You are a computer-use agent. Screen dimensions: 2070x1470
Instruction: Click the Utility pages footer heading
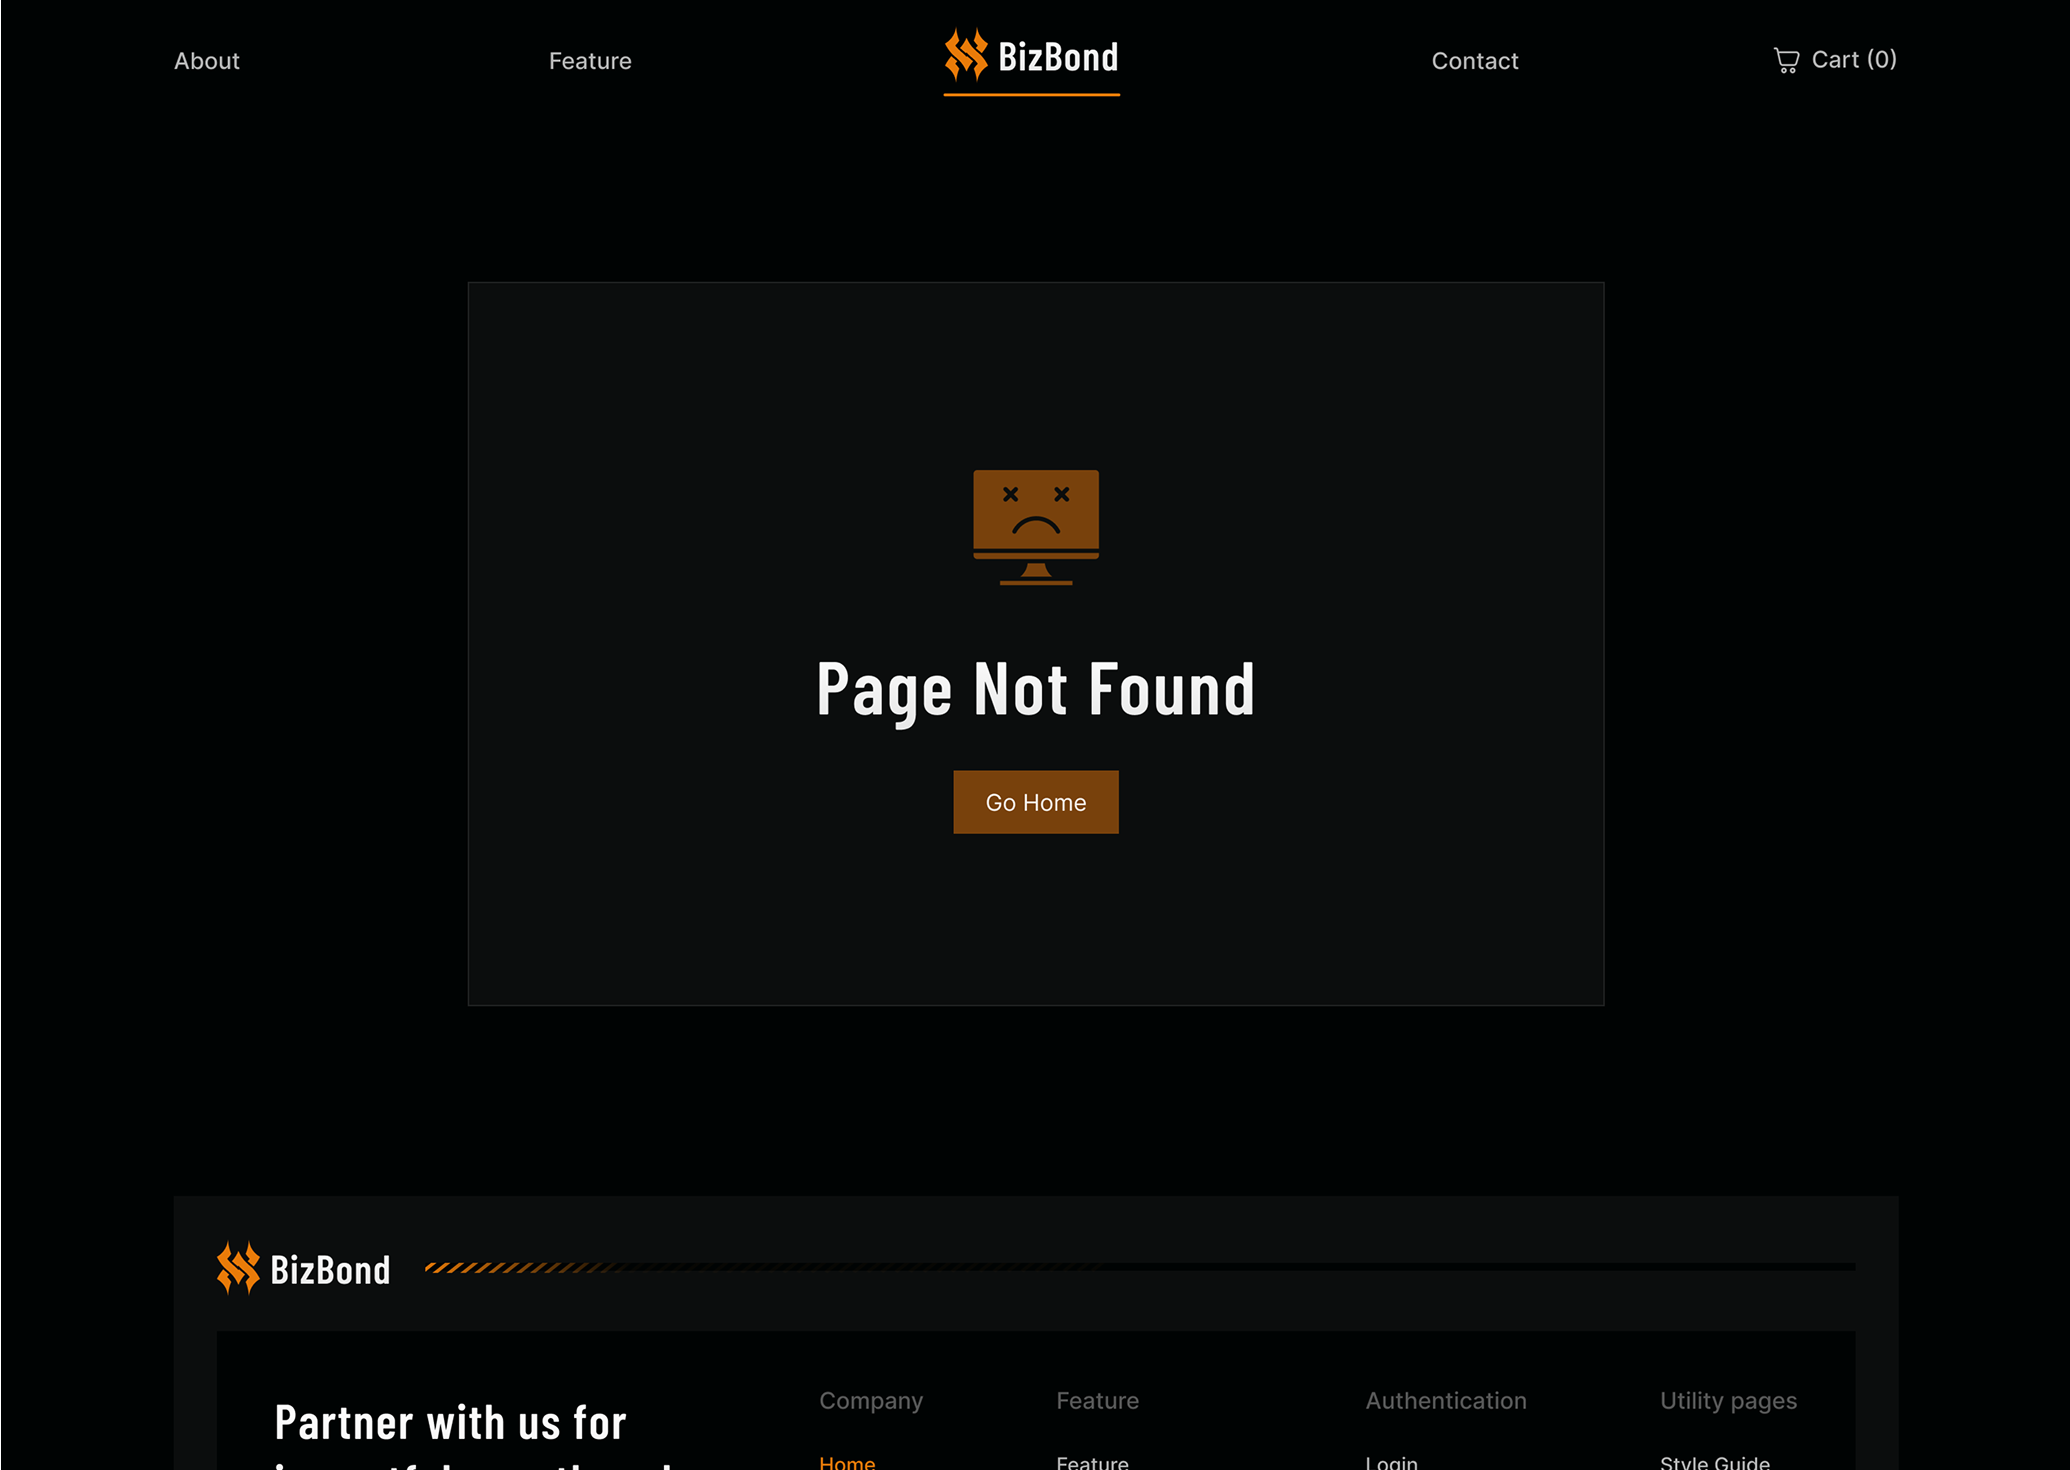pyautogui.click(x=1728, y=1401)
